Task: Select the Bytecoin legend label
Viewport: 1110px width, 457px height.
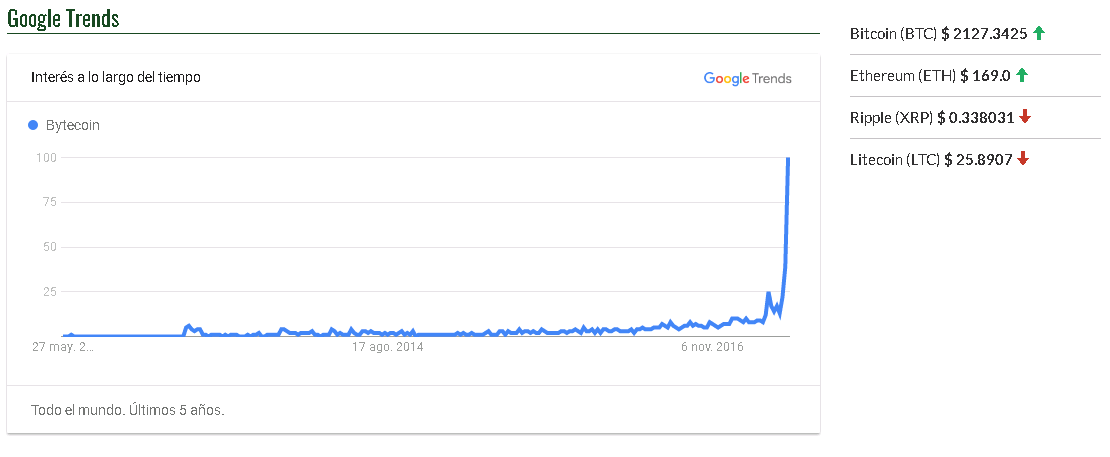Action: point(73,125)
